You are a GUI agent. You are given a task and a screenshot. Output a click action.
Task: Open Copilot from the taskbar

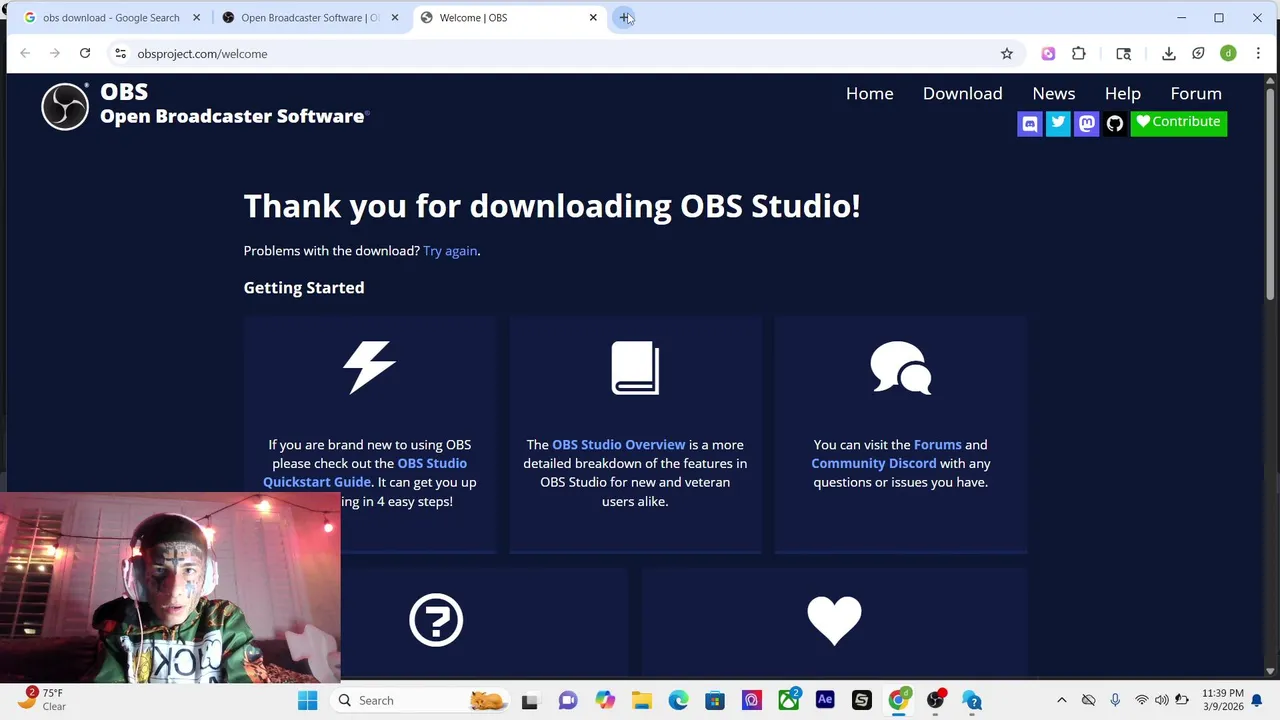pos(605,700)
